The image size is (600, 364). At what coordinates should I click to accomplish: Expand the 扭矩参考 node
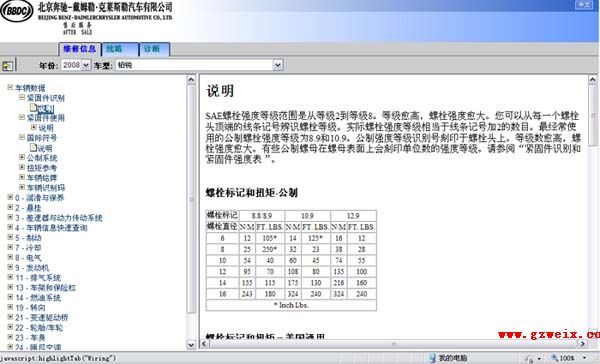point(22,167)
